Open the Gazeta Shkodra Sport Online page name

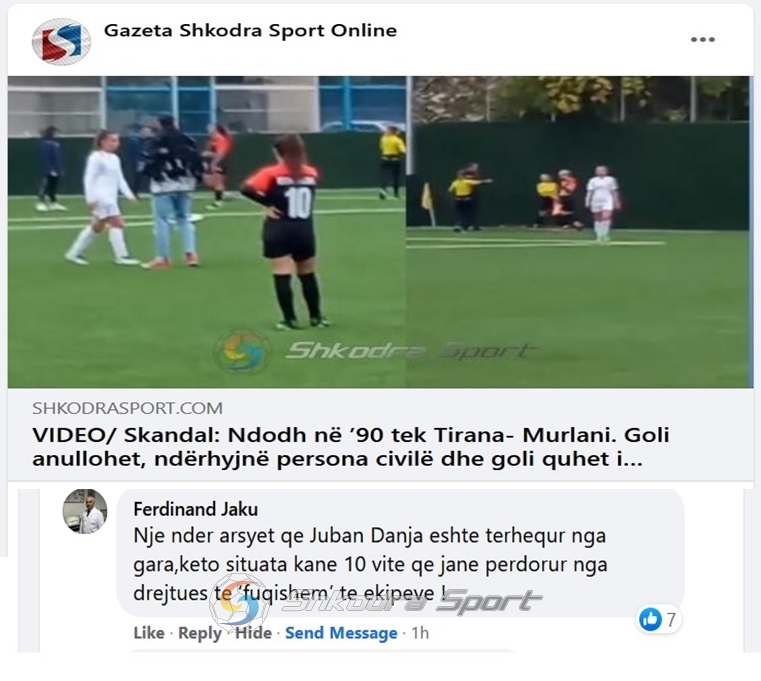(250, 30)
